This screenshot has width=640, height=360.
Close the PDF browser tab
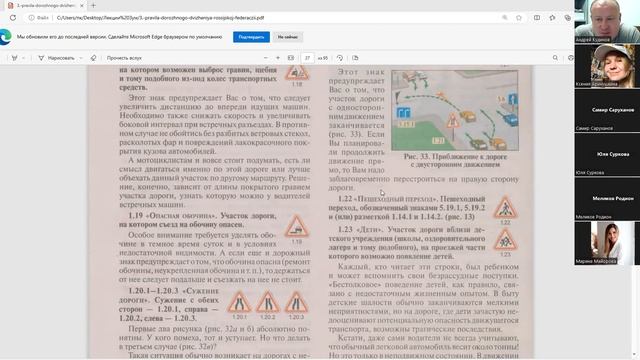[82, 6]
